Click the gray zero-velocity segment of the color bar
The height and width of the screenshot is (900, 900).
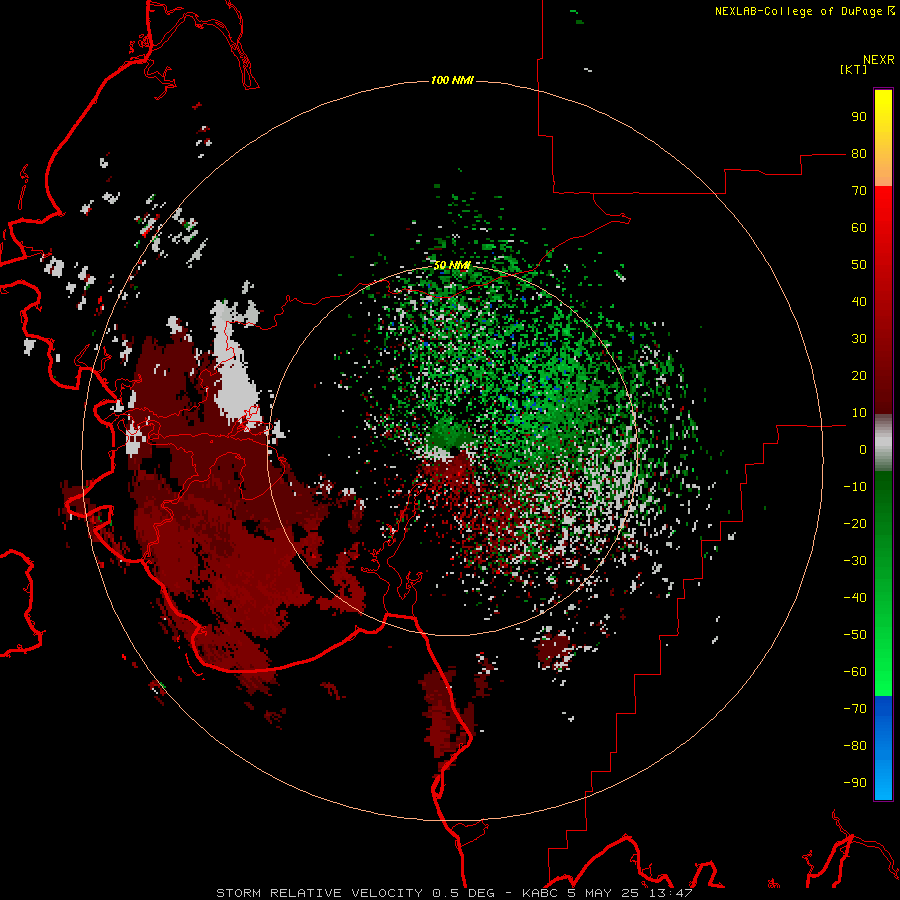click(x=883, y=443)
